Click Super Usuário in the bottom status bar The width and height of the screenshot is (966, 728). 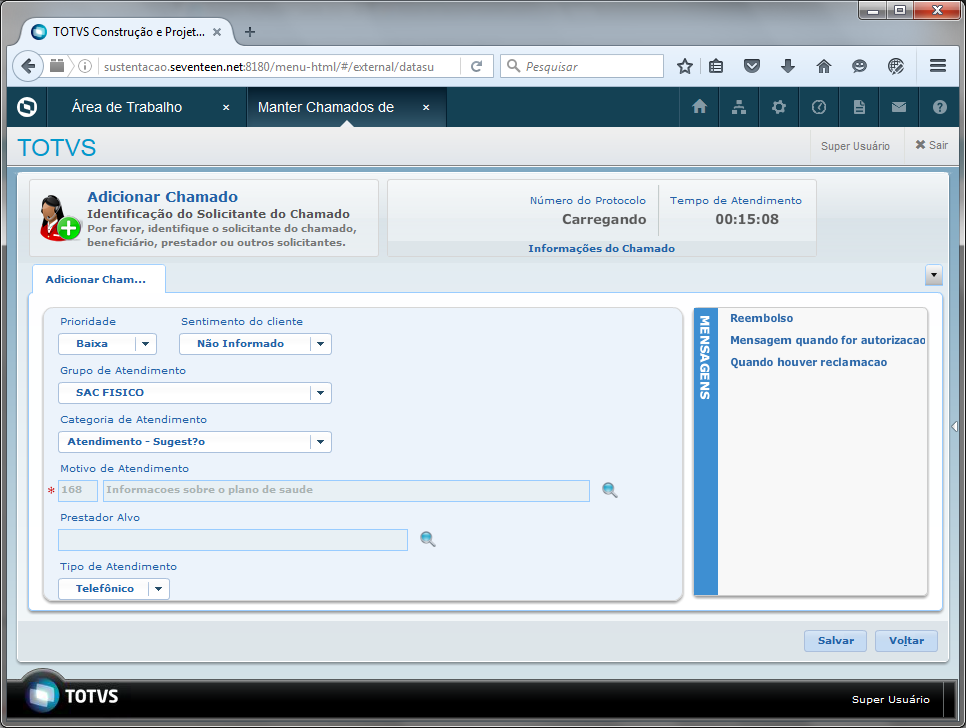point(890,699)
